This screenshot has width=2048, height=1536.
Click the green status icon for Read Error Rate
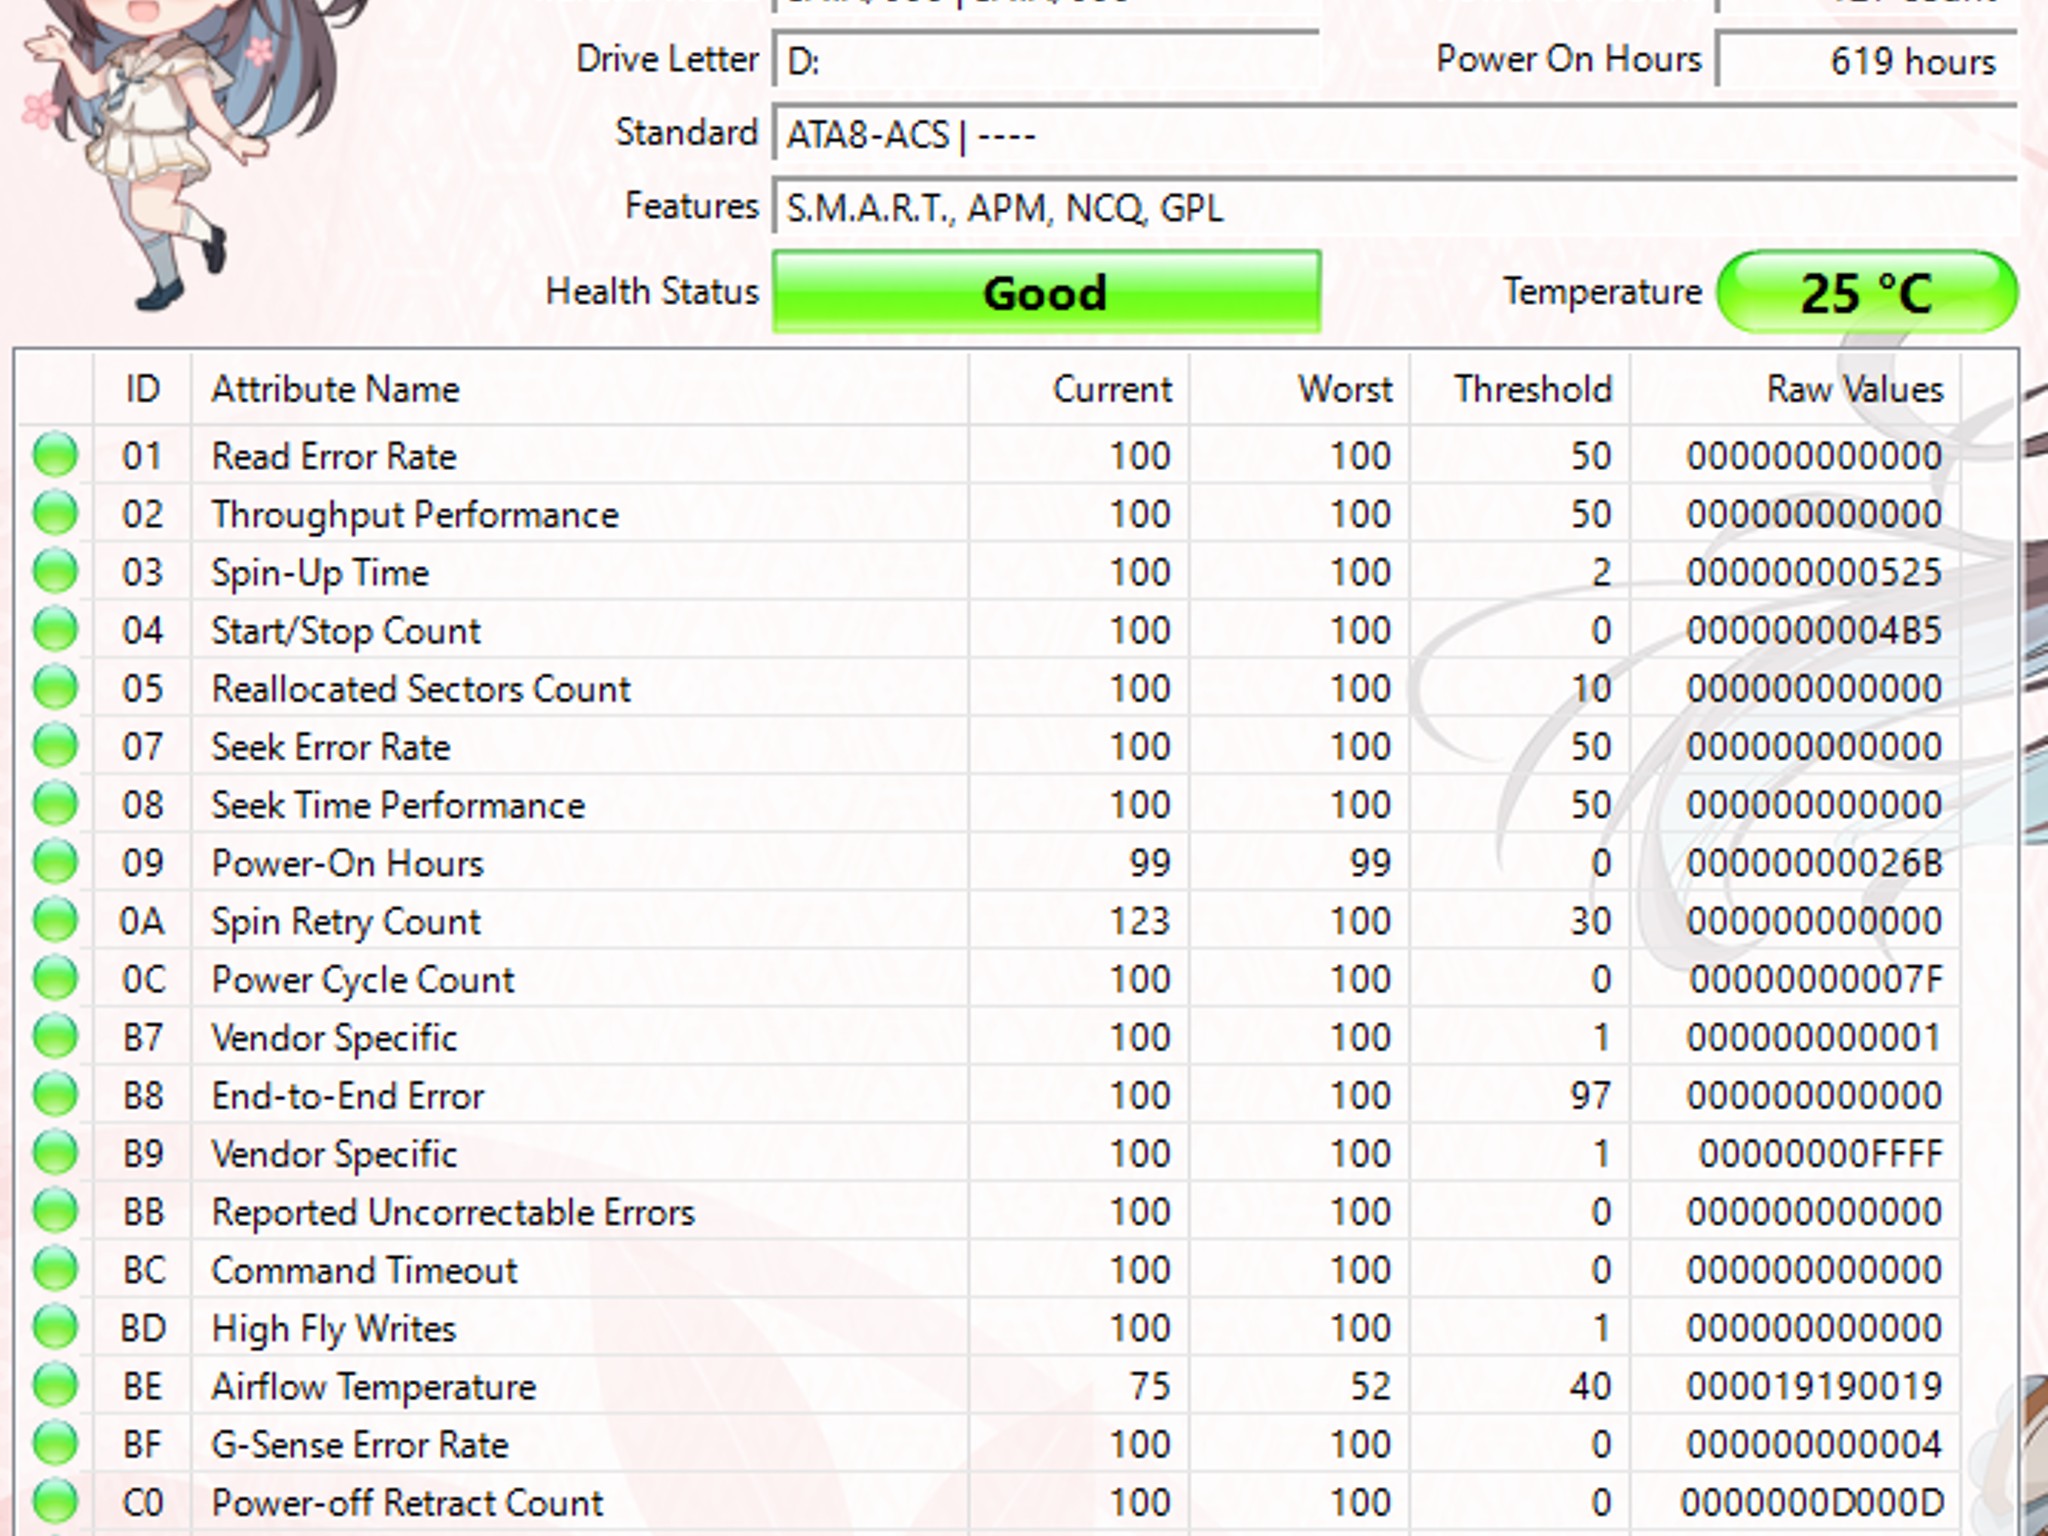click(x=55, y=455)
